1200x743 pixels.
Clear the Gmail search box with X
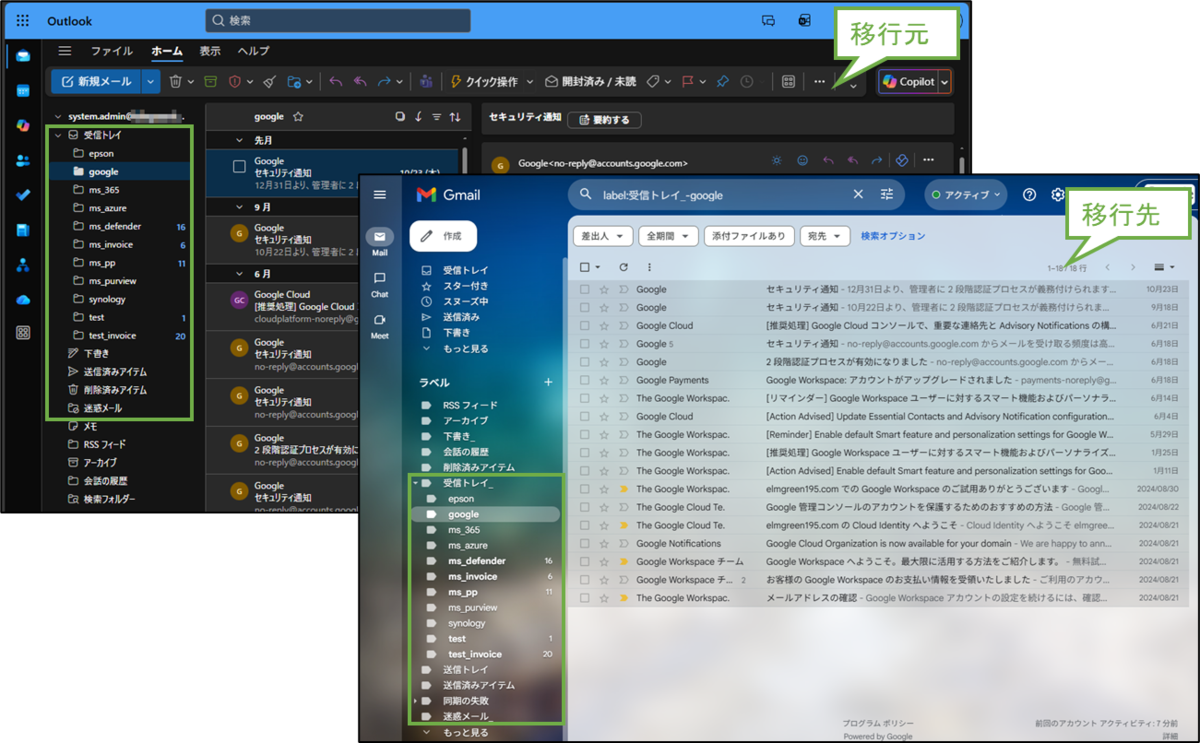pyautogui.click(x=857, y=194)
